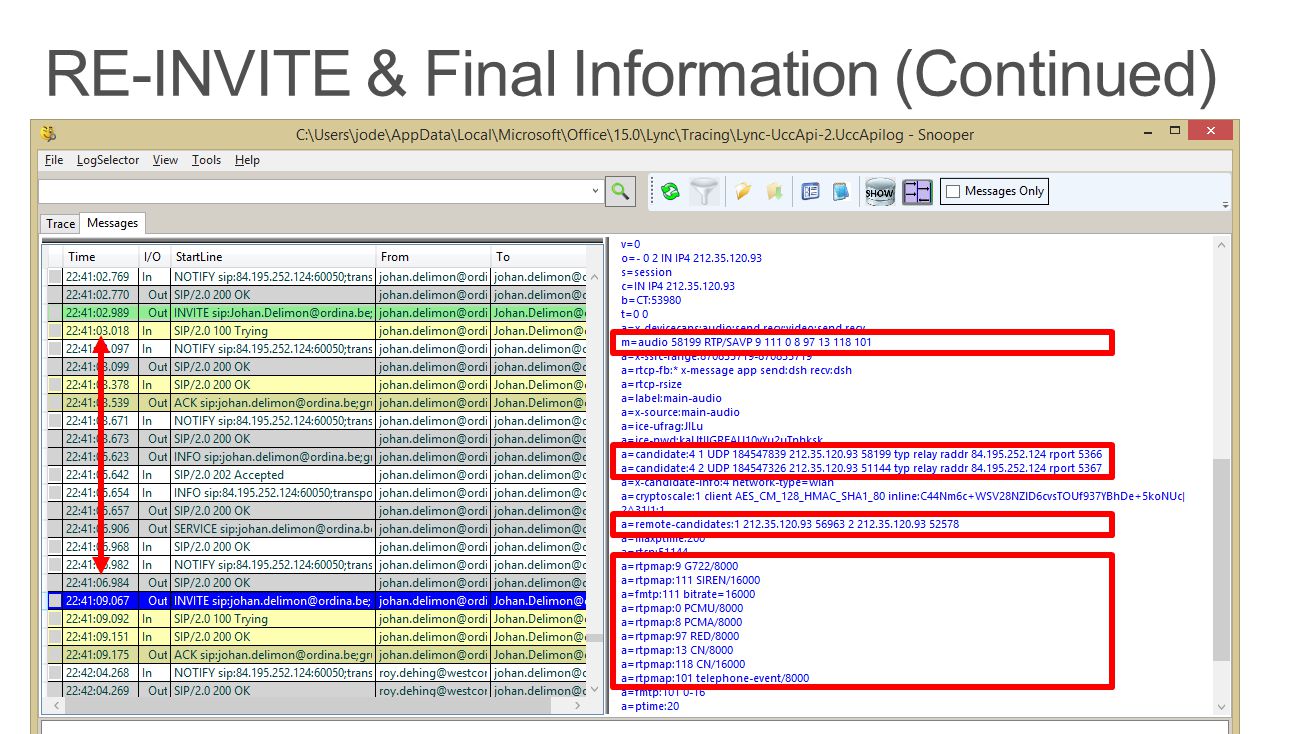Viewport: 1305px width, 734px height.
Task: Switch to the Trace tab
Action: (60, 224)
